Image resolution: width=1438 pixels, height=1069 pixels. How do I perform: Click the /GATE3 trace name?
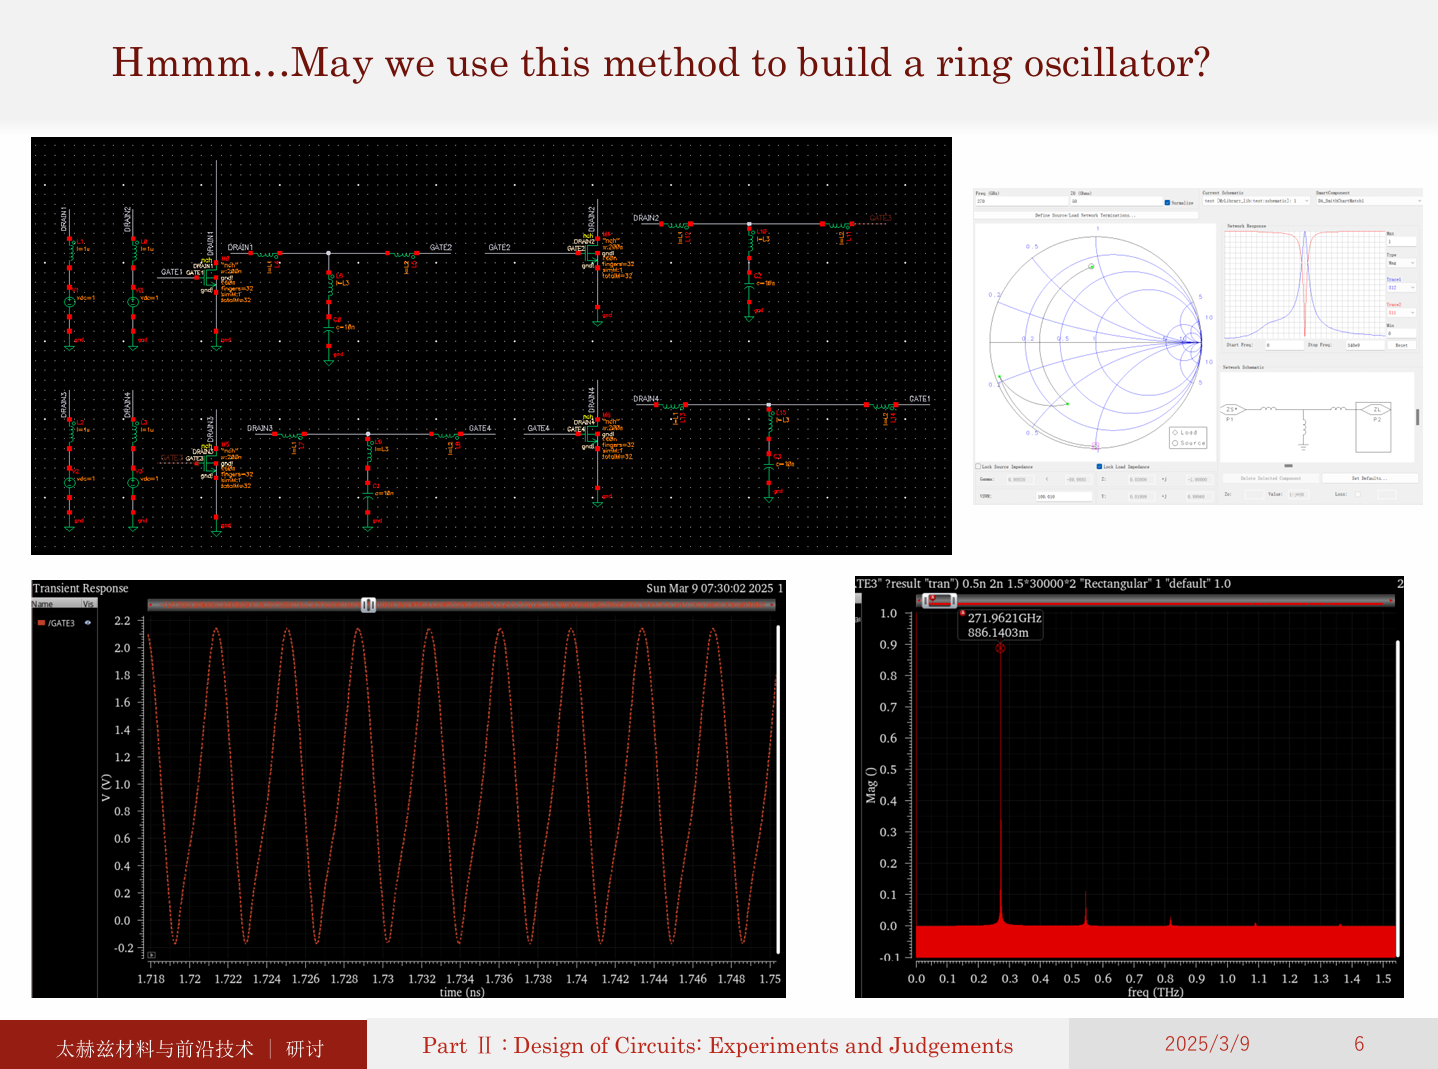(x=62, y=623)
